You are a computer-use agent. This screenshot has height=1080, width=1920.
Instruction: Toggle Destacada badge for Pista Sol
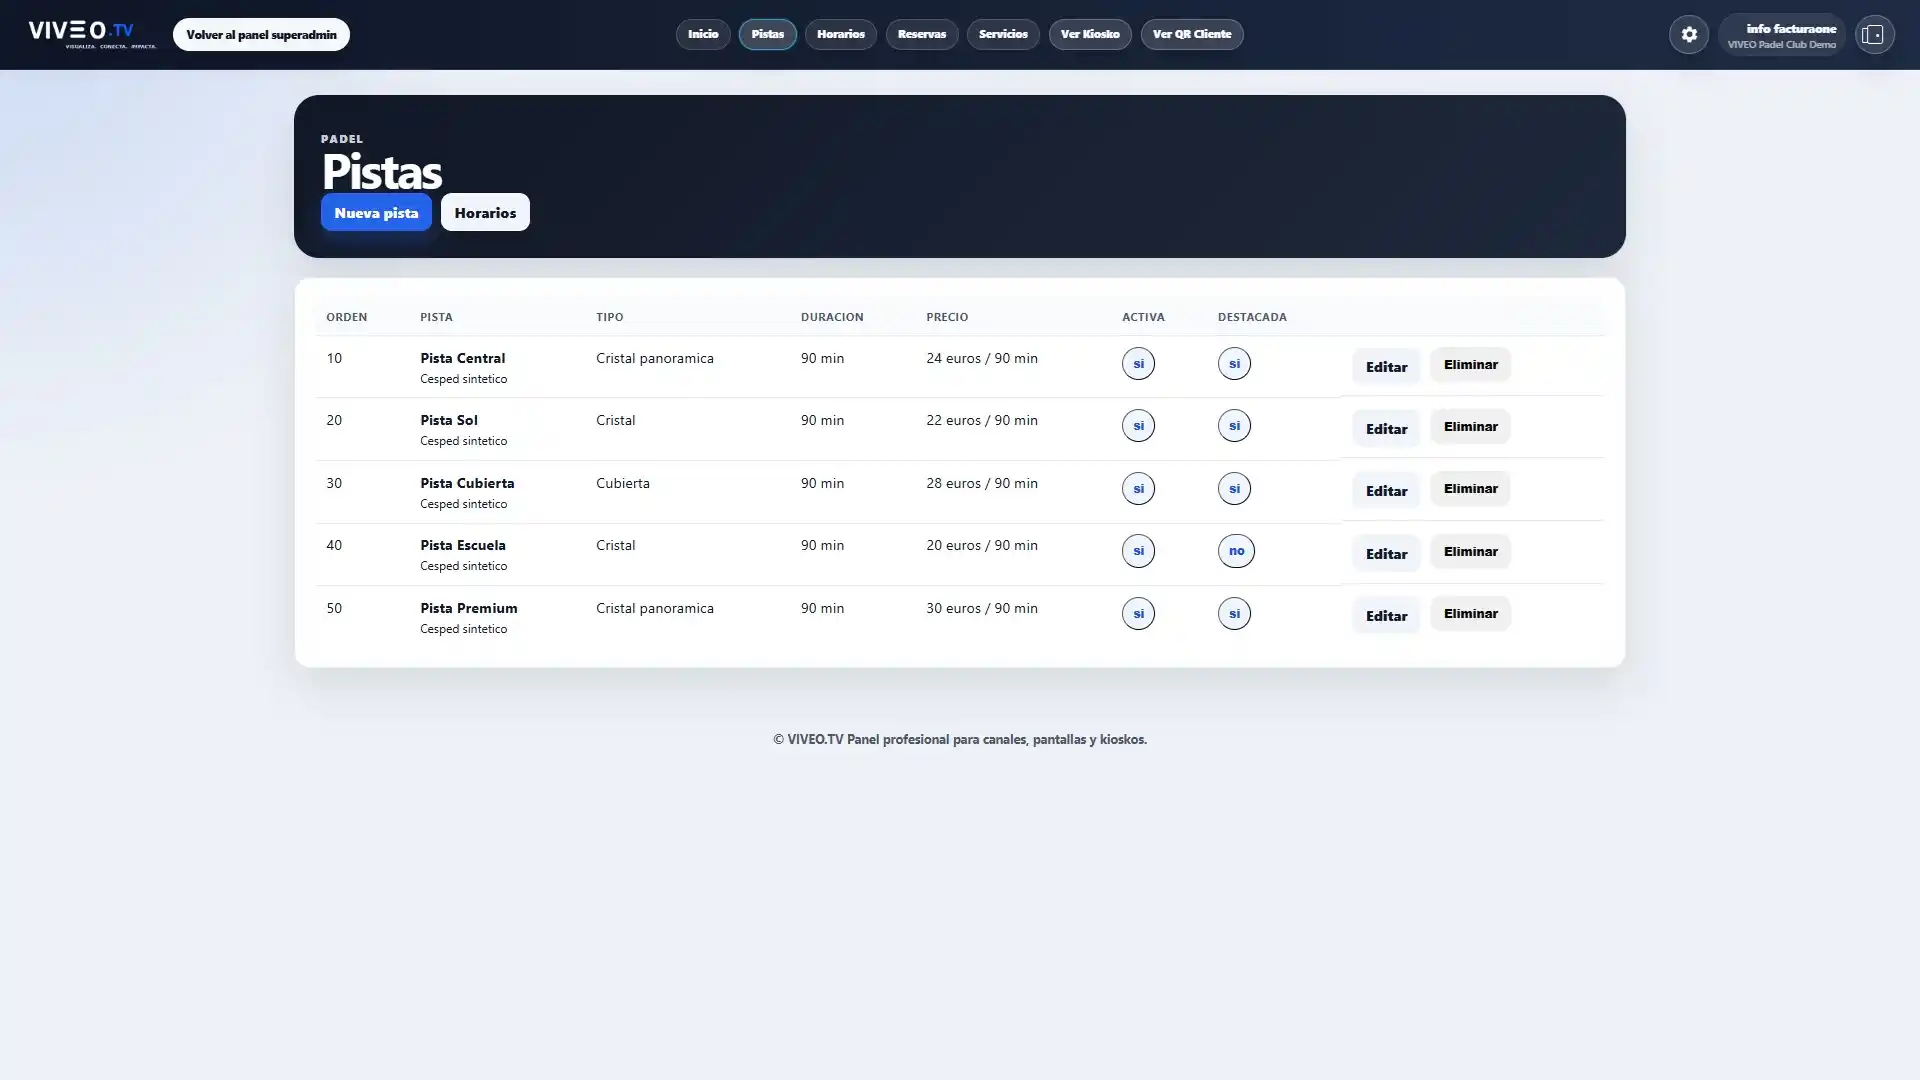point(1234,425)
